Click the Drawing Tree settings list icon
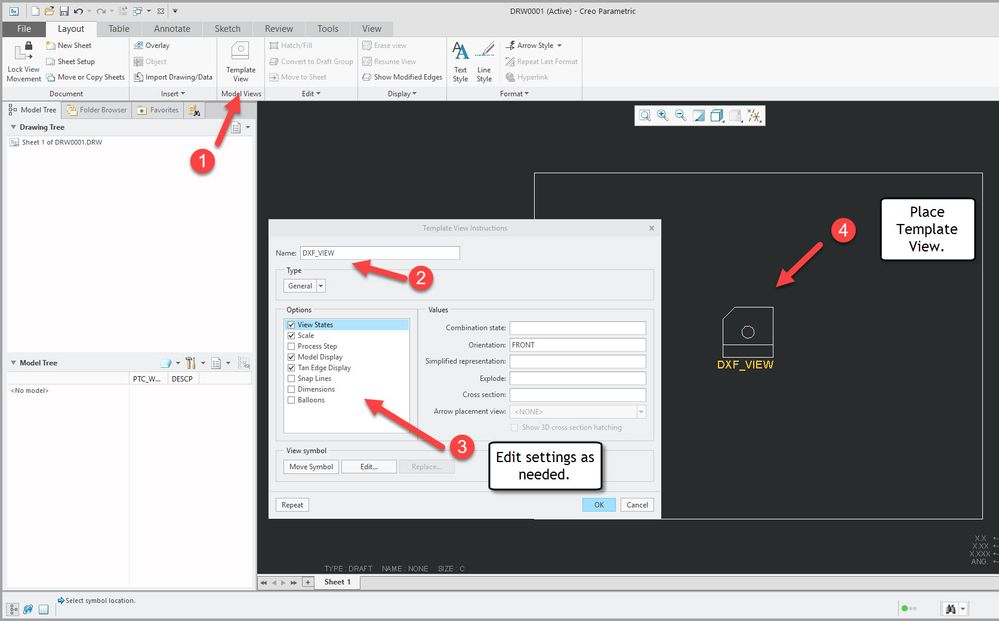Screen dimensions: 999x621 click(236, 127)
